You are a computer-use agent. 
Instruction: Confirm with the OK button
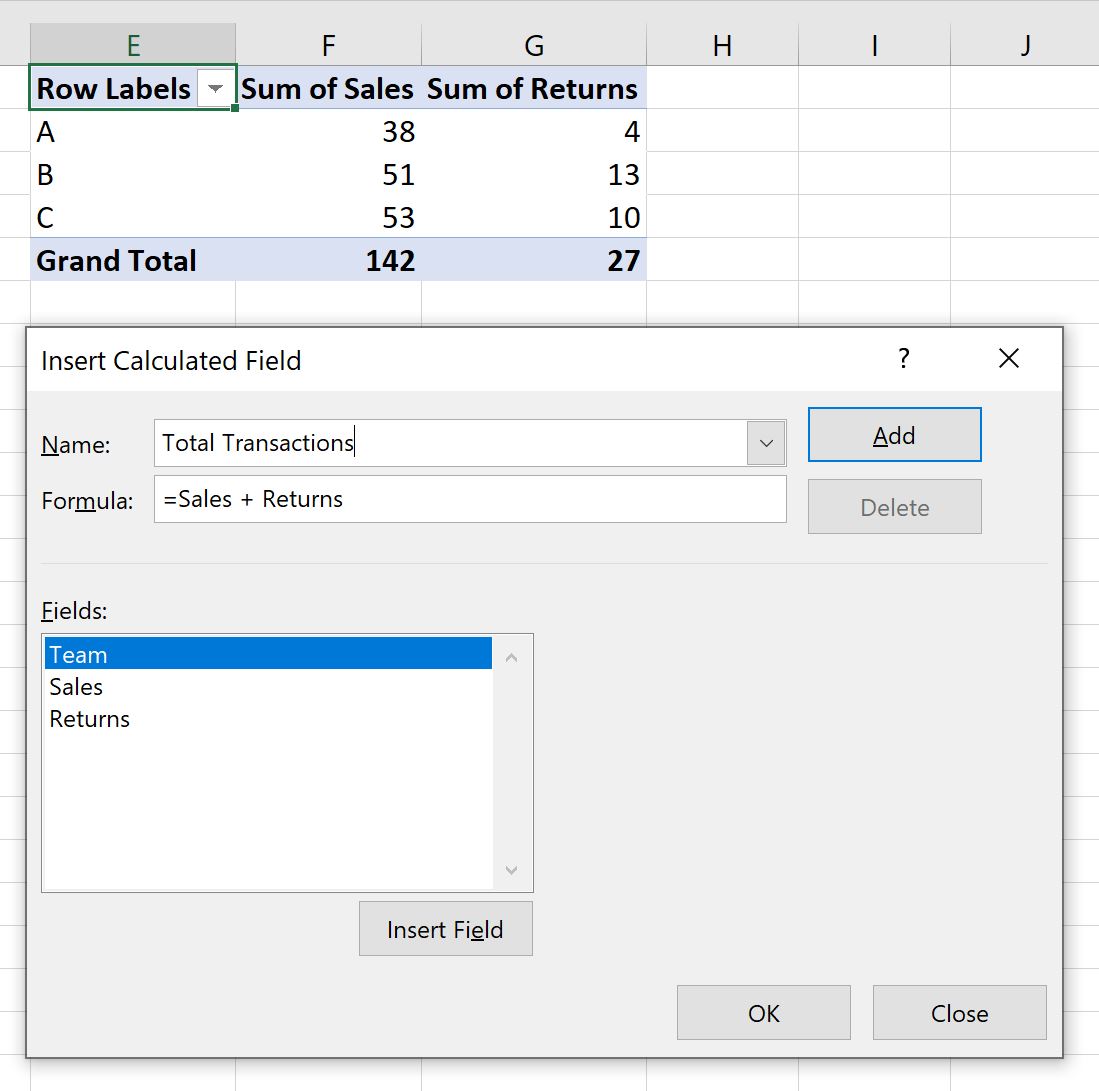tap(763, 1012)
